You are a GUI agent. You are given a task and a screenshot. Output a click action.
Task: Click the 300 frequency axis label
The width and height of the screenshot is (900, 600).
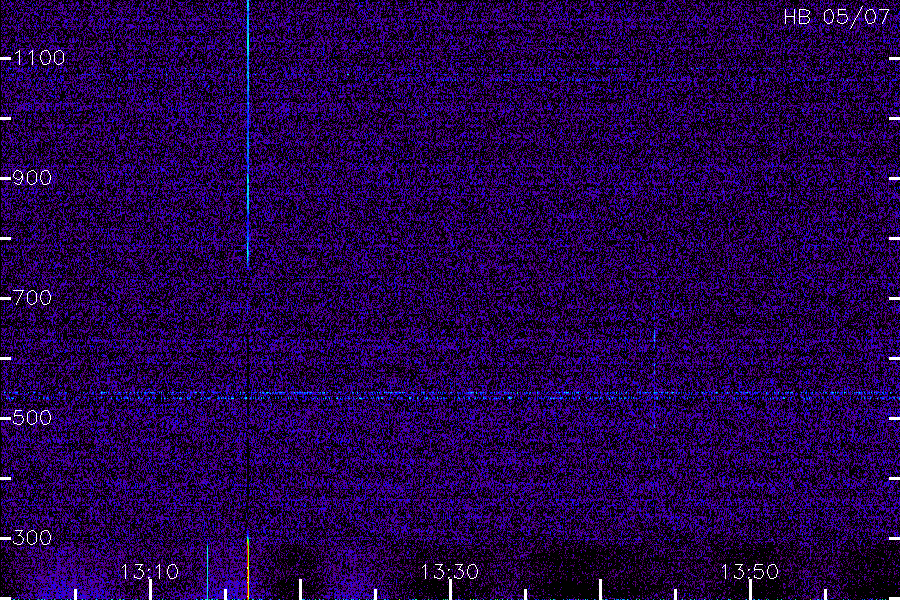(x=32, y=537)
